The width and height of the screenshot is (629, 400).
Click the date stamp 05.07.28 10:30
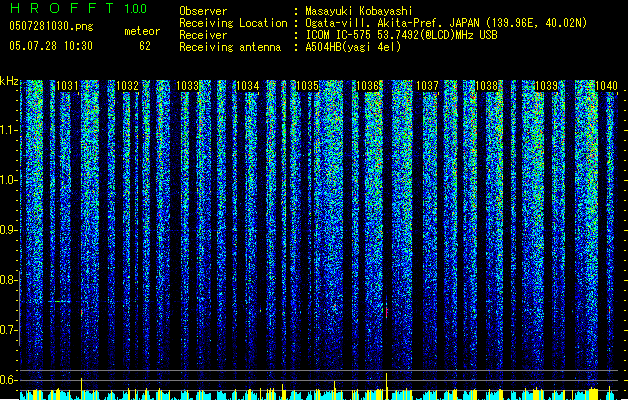pos(51,46)
